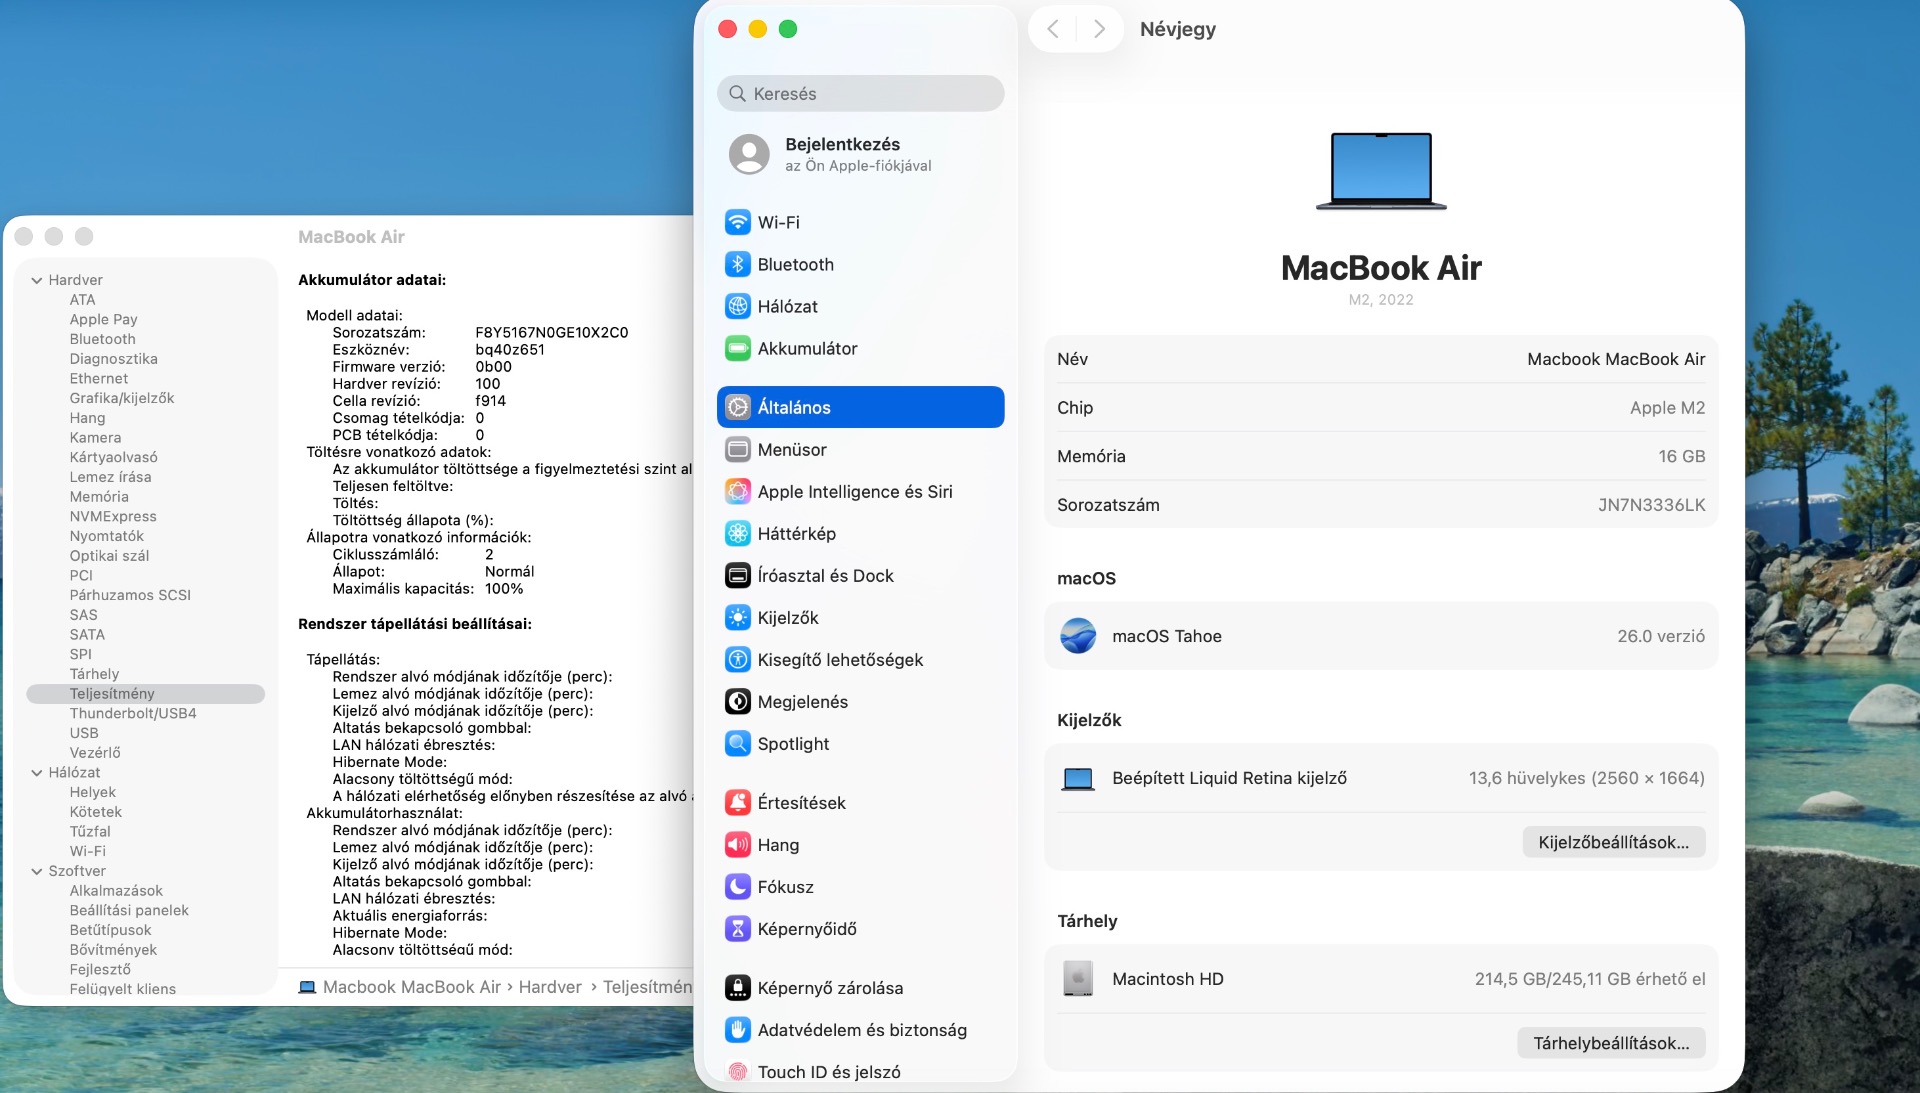The image size is (1920, 1093).
Task: Click the Keresés search field
Action: pyautogui.click(x=860, y=93)
